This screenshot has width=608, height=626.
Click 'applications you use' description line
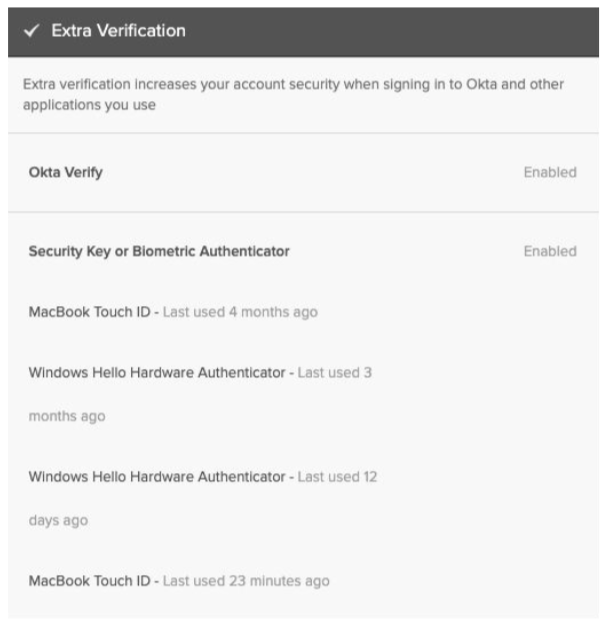pyautogui.click(x=89, y=104)
